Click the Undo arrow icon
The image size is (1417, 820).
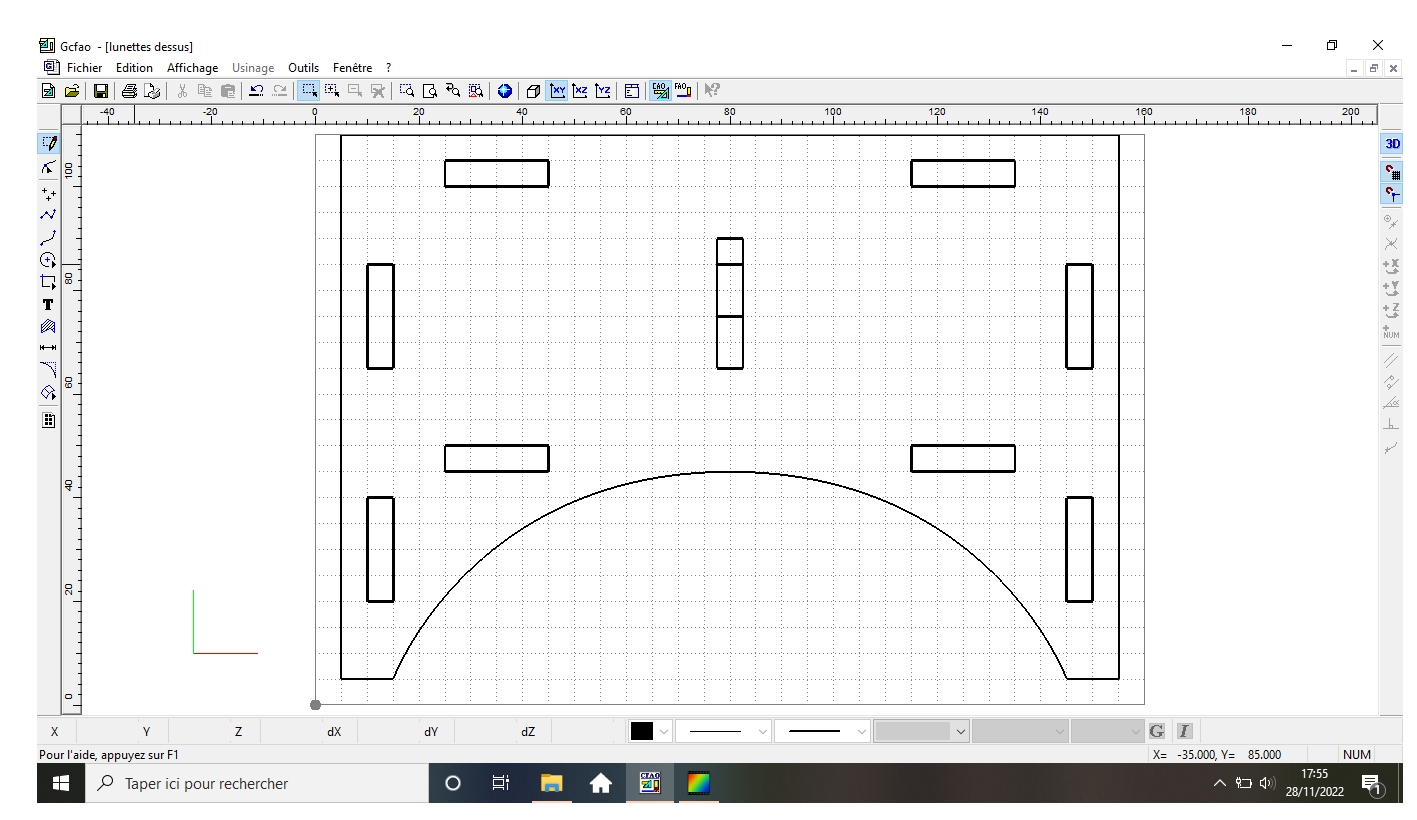pos(256,90)
